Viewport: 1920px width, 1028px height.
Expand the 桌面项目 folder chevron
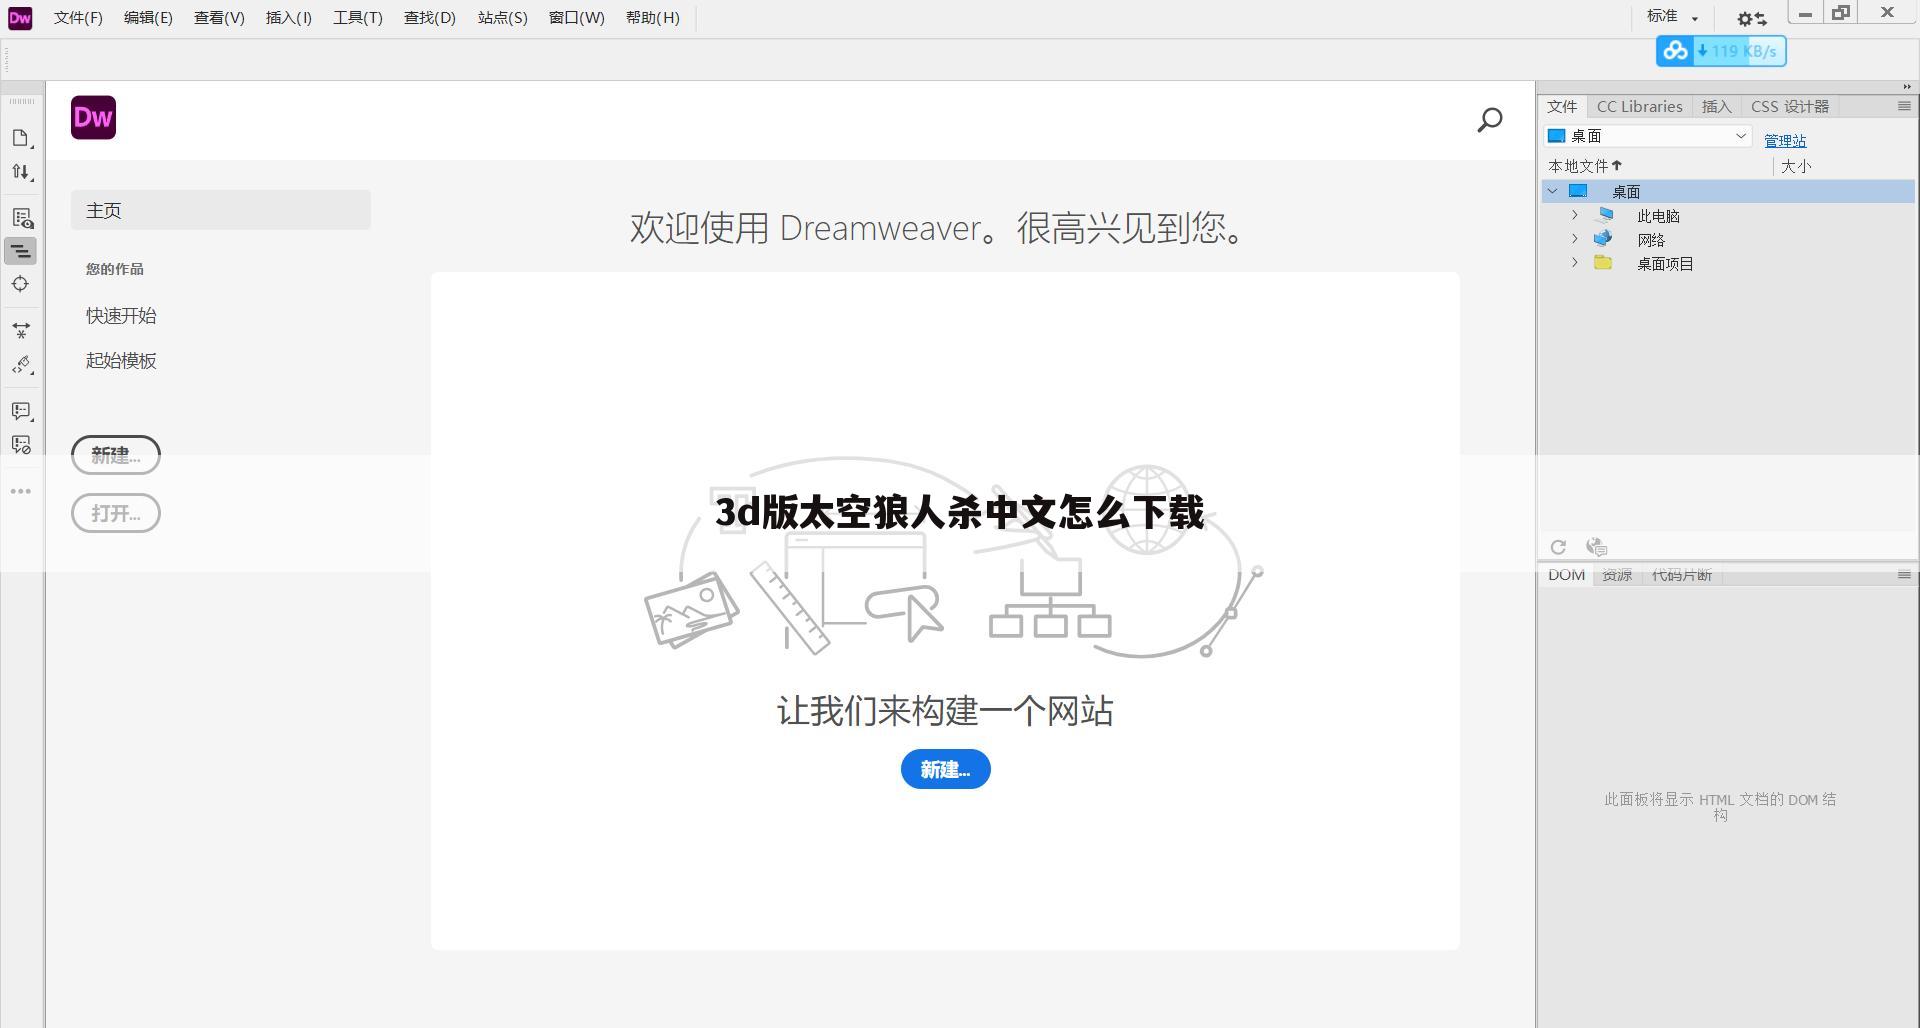coord(1574,263)
